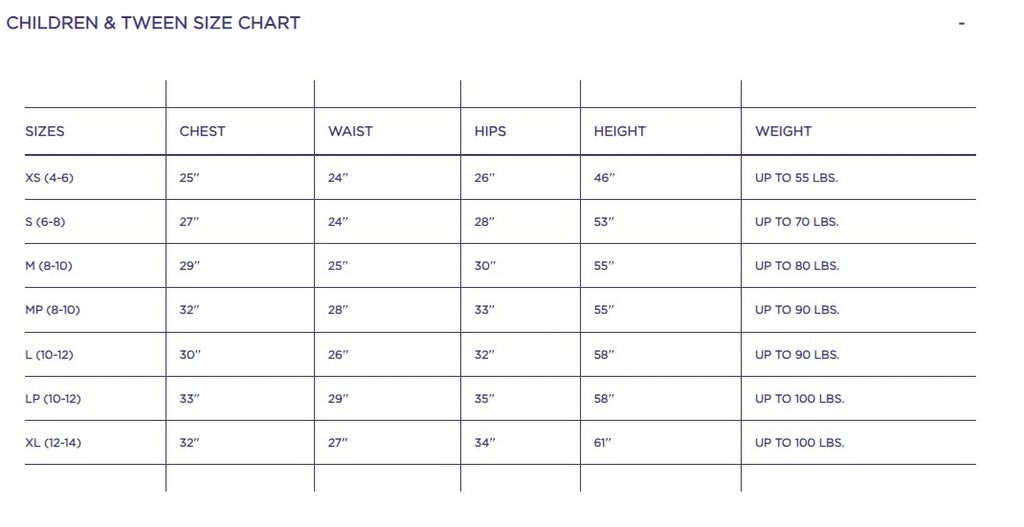Click the HEIGHT column header
1024x527 pixels.
pyautogui.click(x=620, y=131)
